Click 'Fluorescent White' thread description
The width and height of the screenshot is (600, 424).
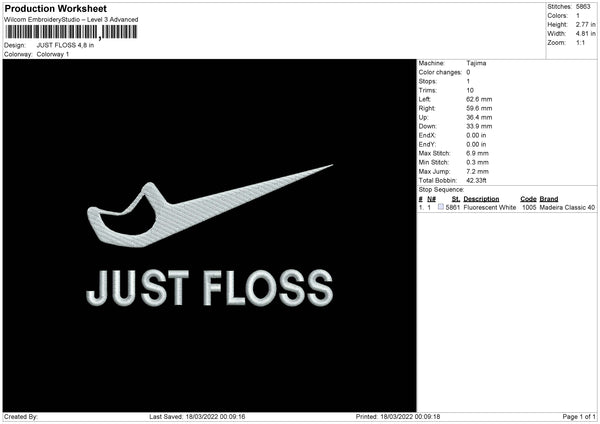(x=489, y=207)
